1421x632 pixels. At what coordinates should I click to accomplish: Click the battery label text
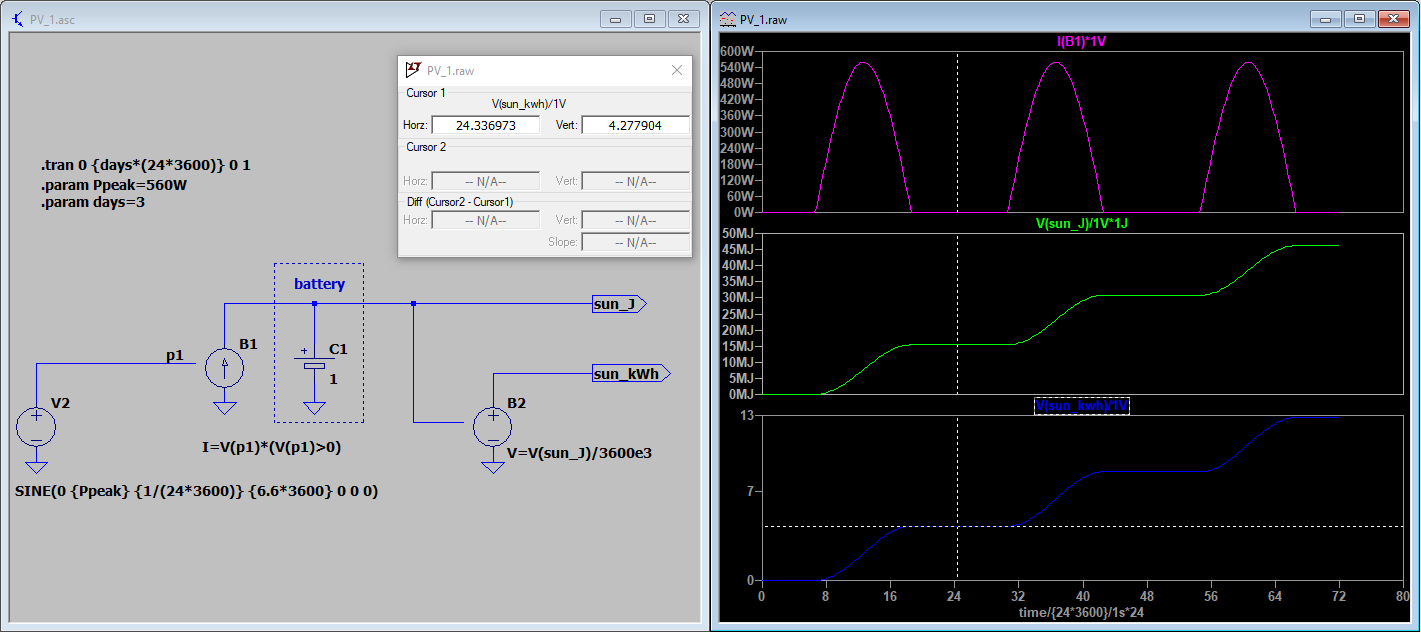(319, 284)
